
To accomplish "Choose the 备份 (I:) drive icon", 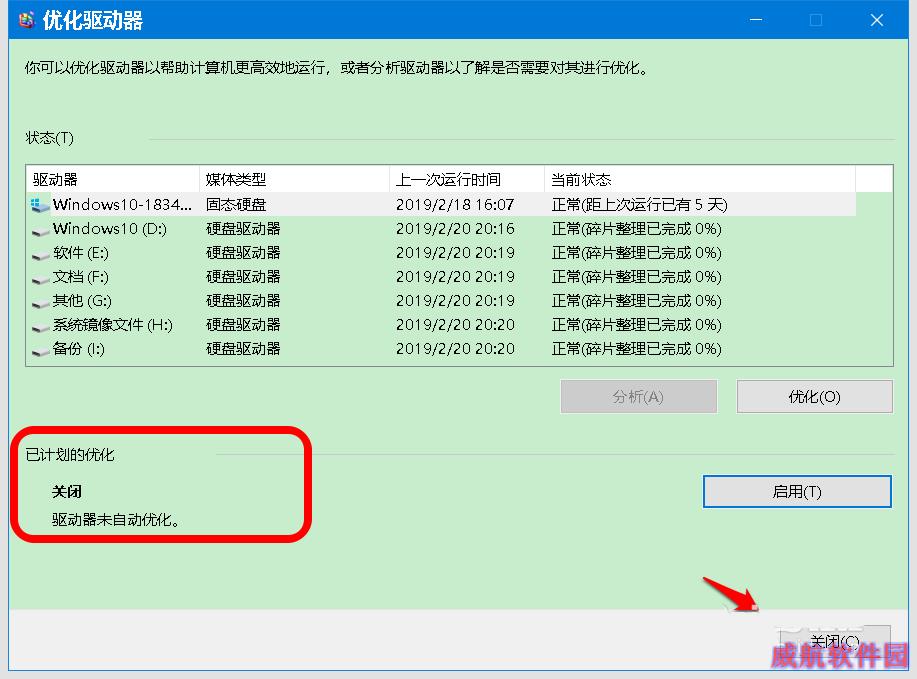I will pos(40,350).
